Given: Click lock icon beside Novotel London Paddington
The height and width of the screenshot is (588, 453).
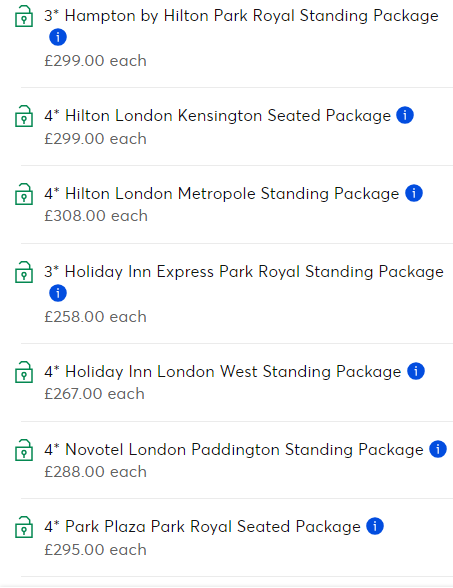Looking at the screenshot, I should [24, 450].
